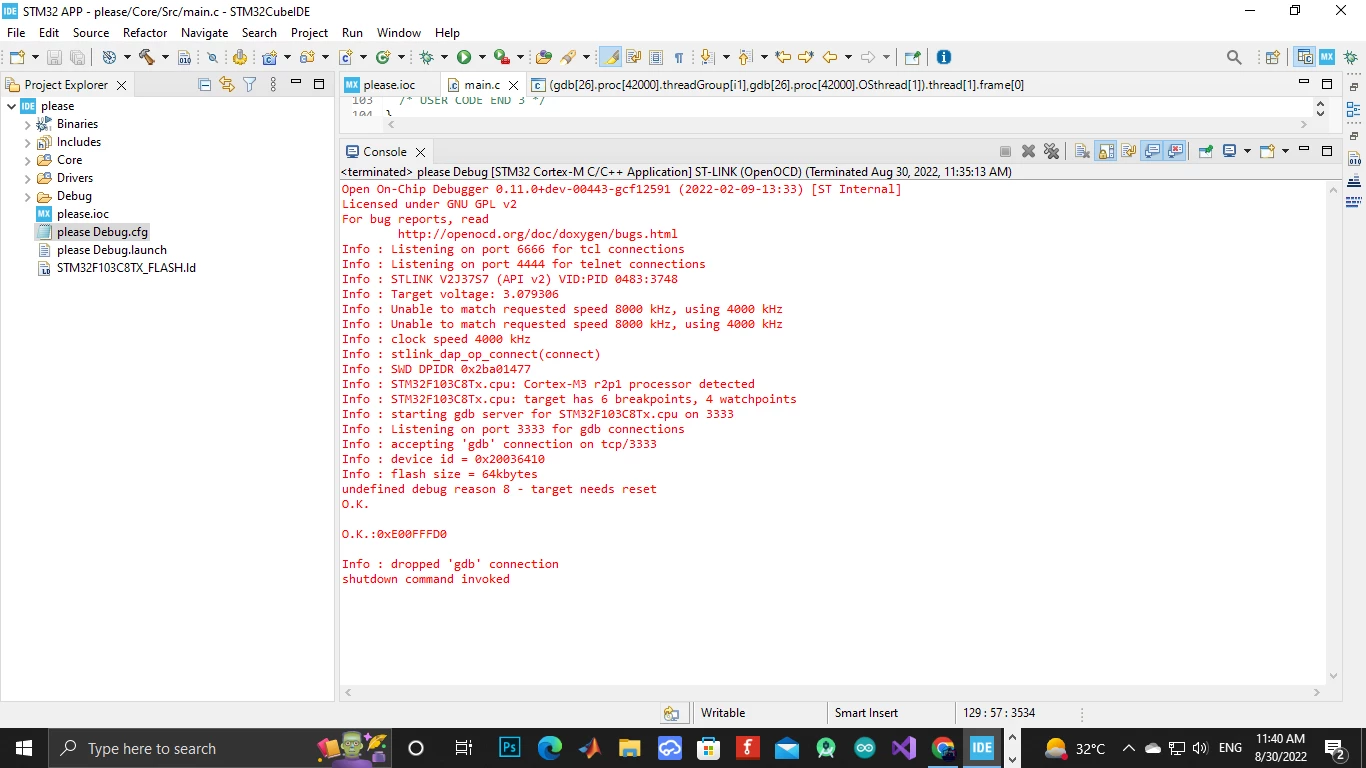
Task: Click the binary 010 toolbar icon
Action: pos(184,58)
